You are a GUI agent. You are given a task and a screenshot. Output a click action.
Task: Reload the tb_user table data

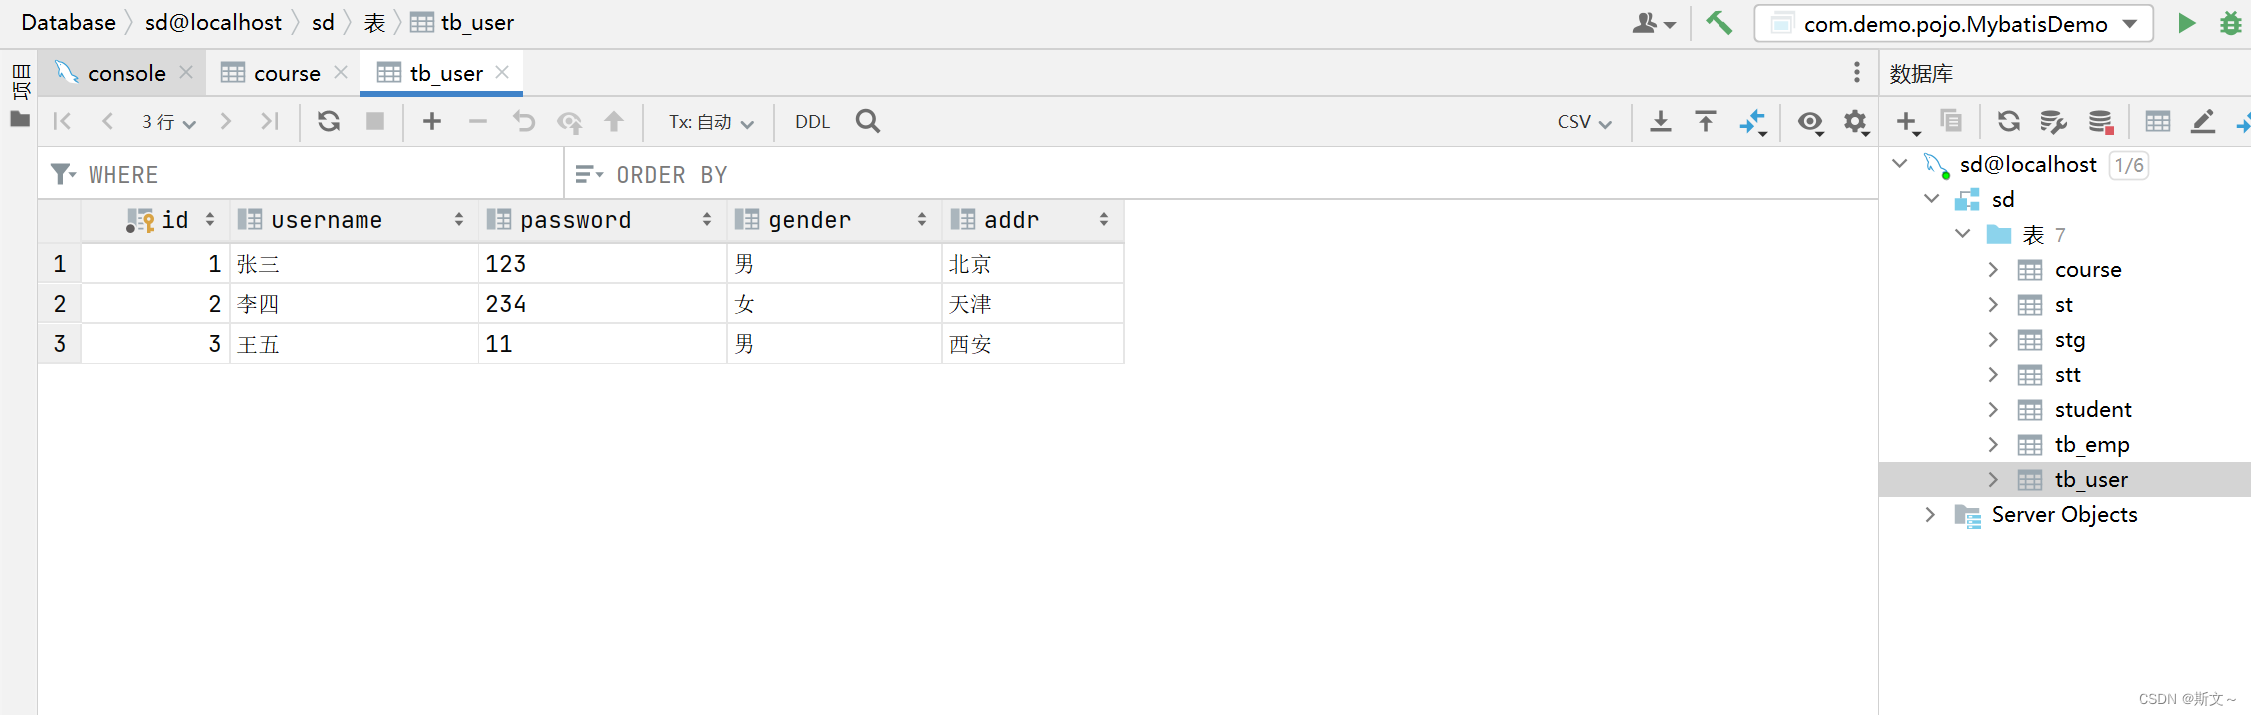pyautogui.click(x=329, y=121)
